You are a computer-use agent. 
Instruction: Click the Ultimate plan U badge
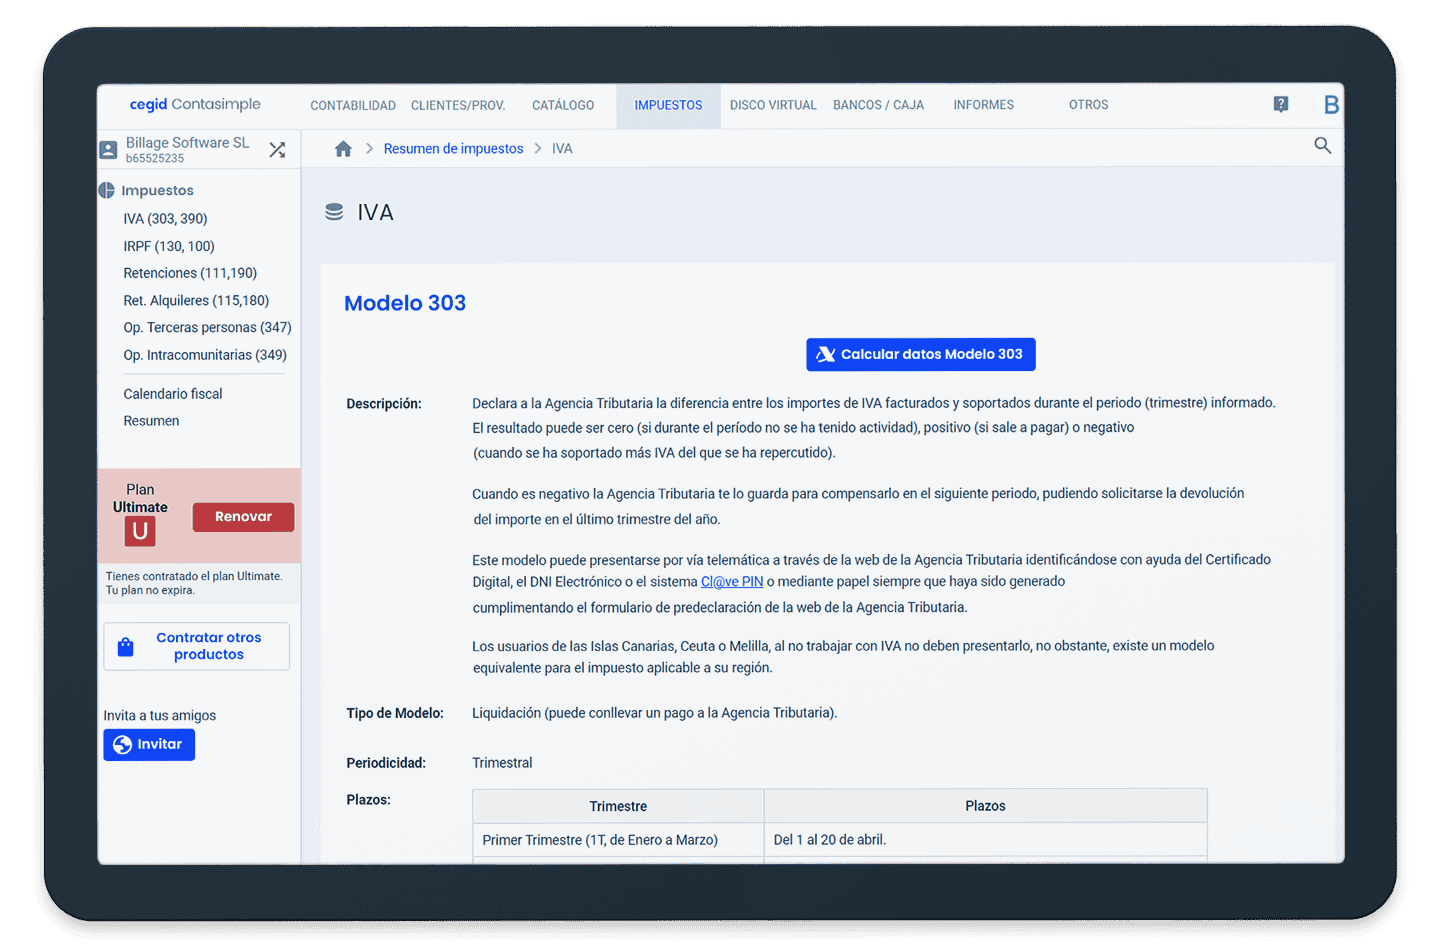click(140, 531)
